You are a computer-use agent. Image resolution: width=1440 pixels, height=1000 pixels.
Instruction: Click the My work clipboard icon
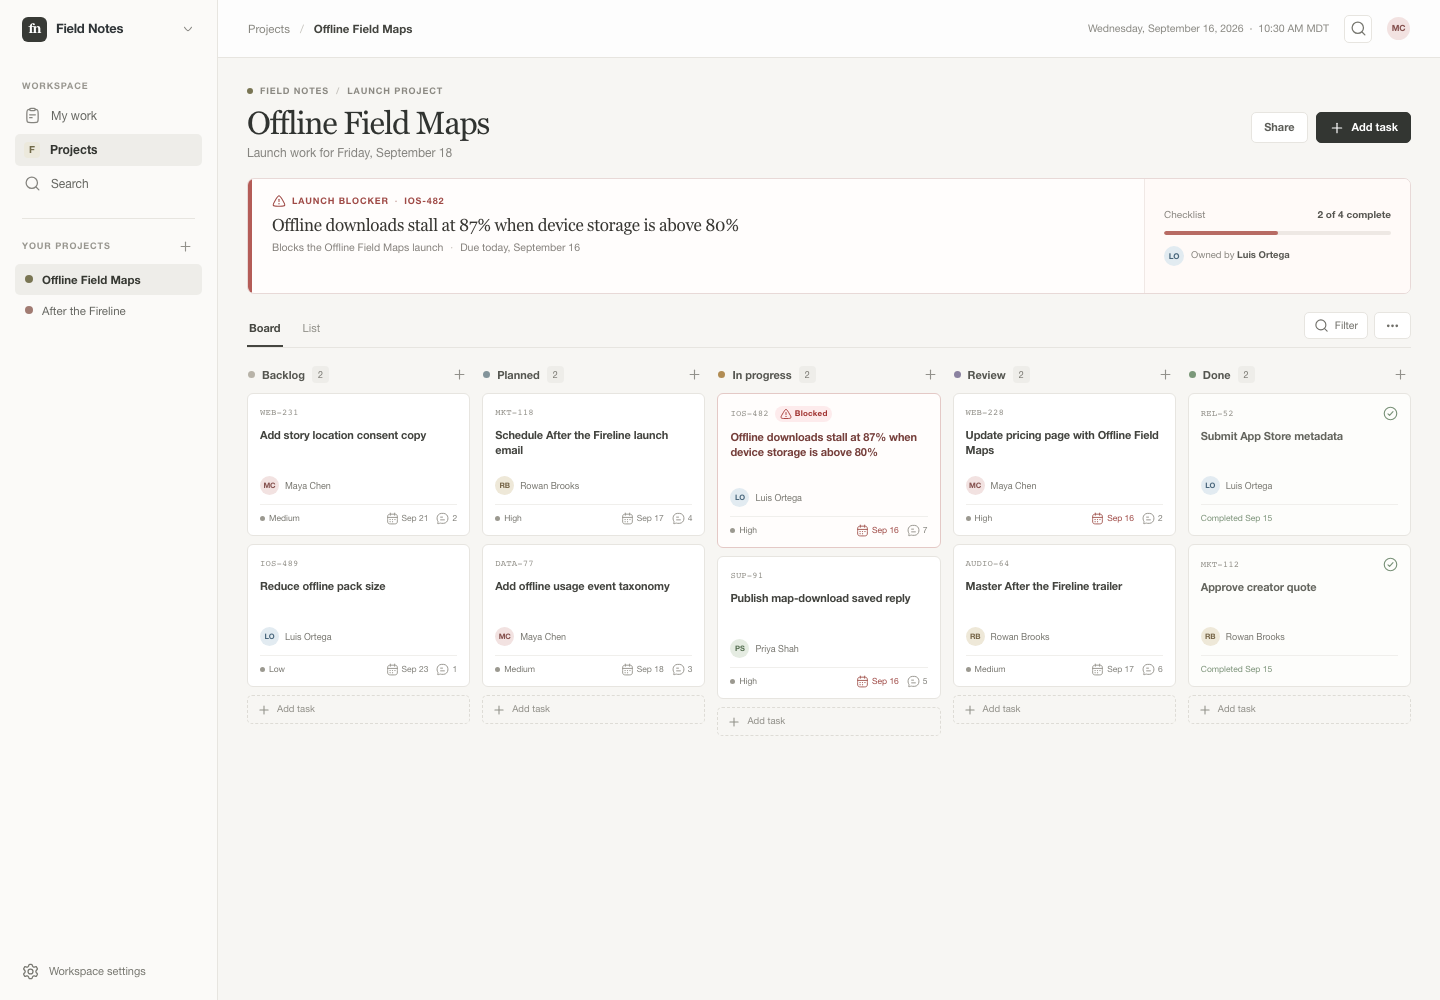32,116
